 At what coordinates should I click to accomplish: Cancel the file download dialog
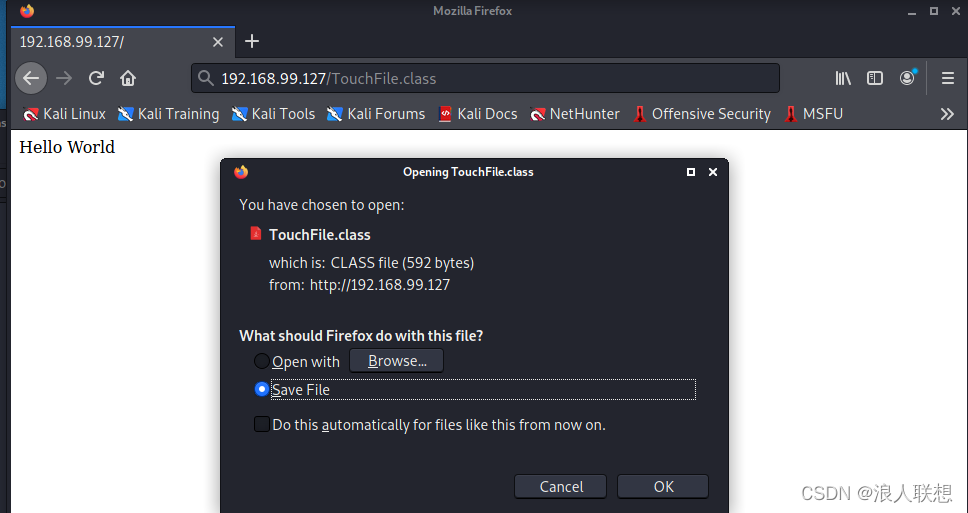coord(561,486)
